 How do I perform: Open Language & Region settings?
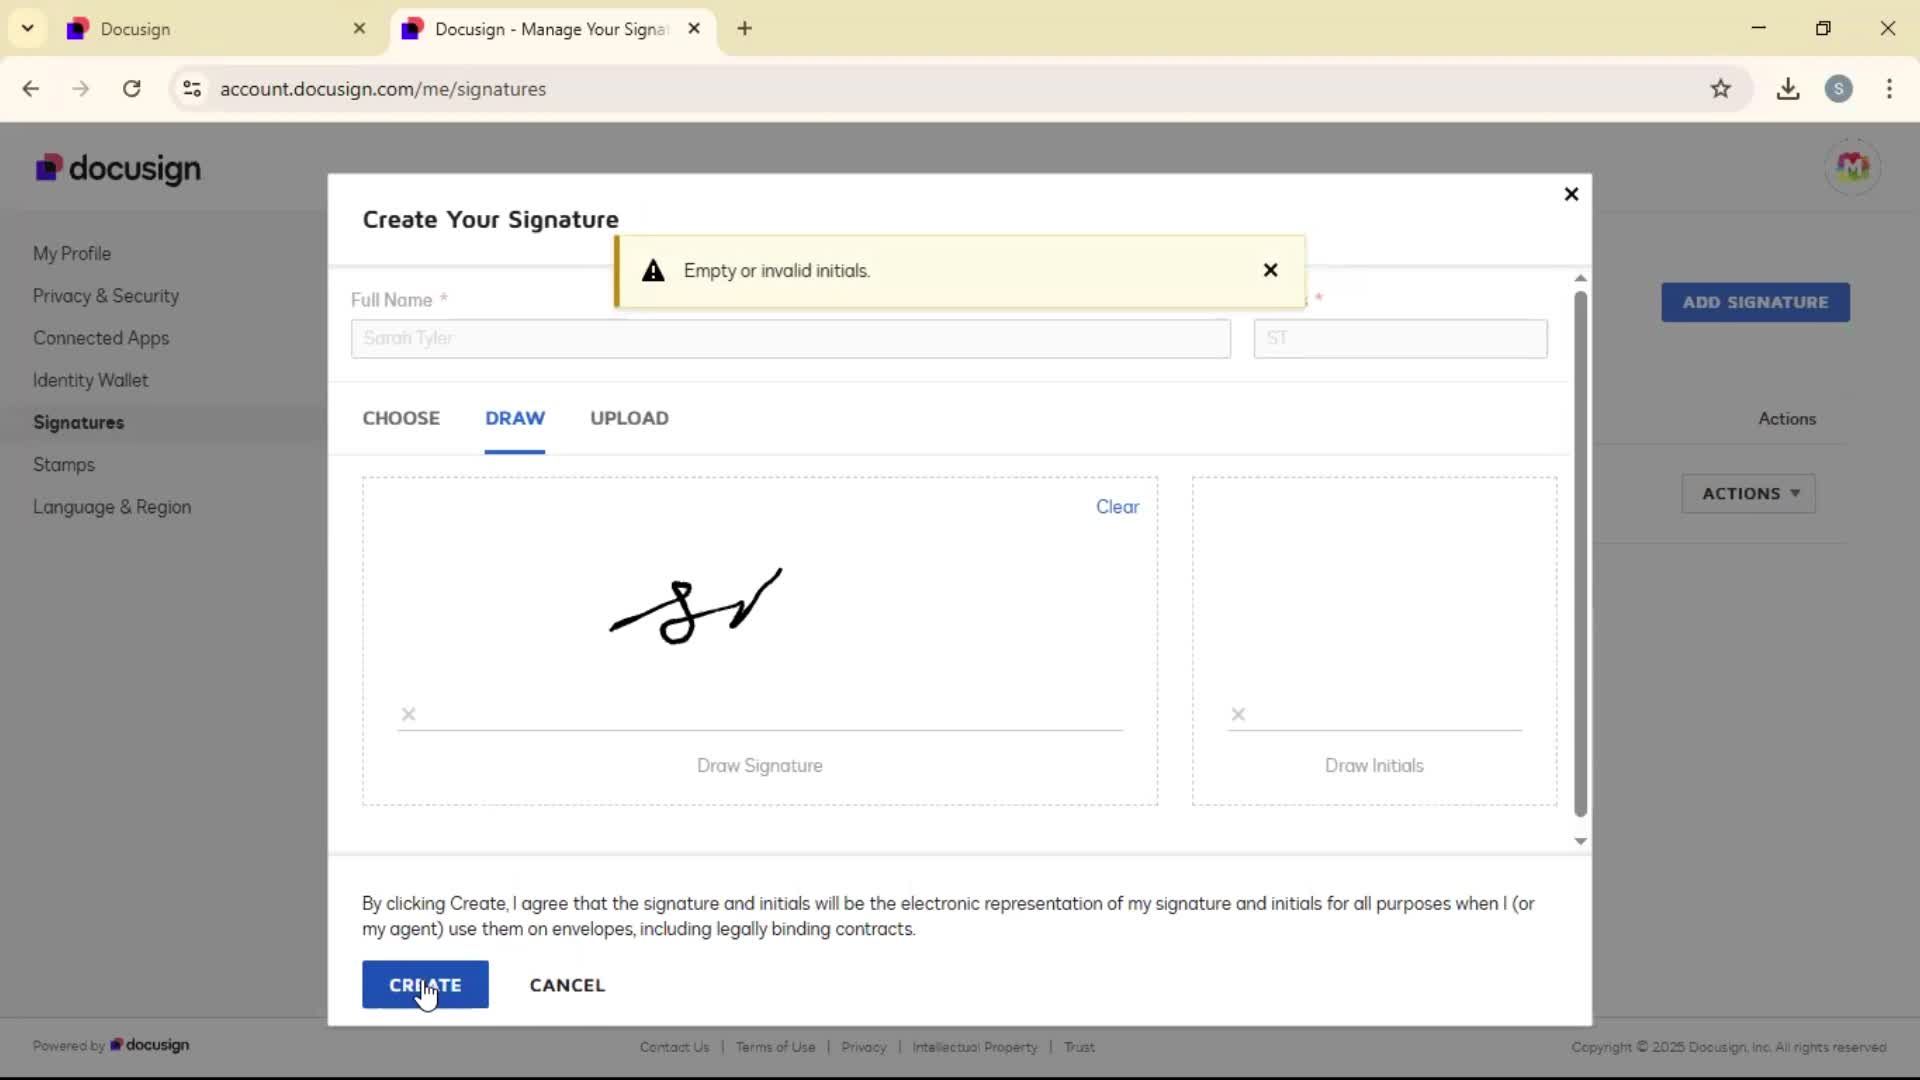click(x=112, y=507)
